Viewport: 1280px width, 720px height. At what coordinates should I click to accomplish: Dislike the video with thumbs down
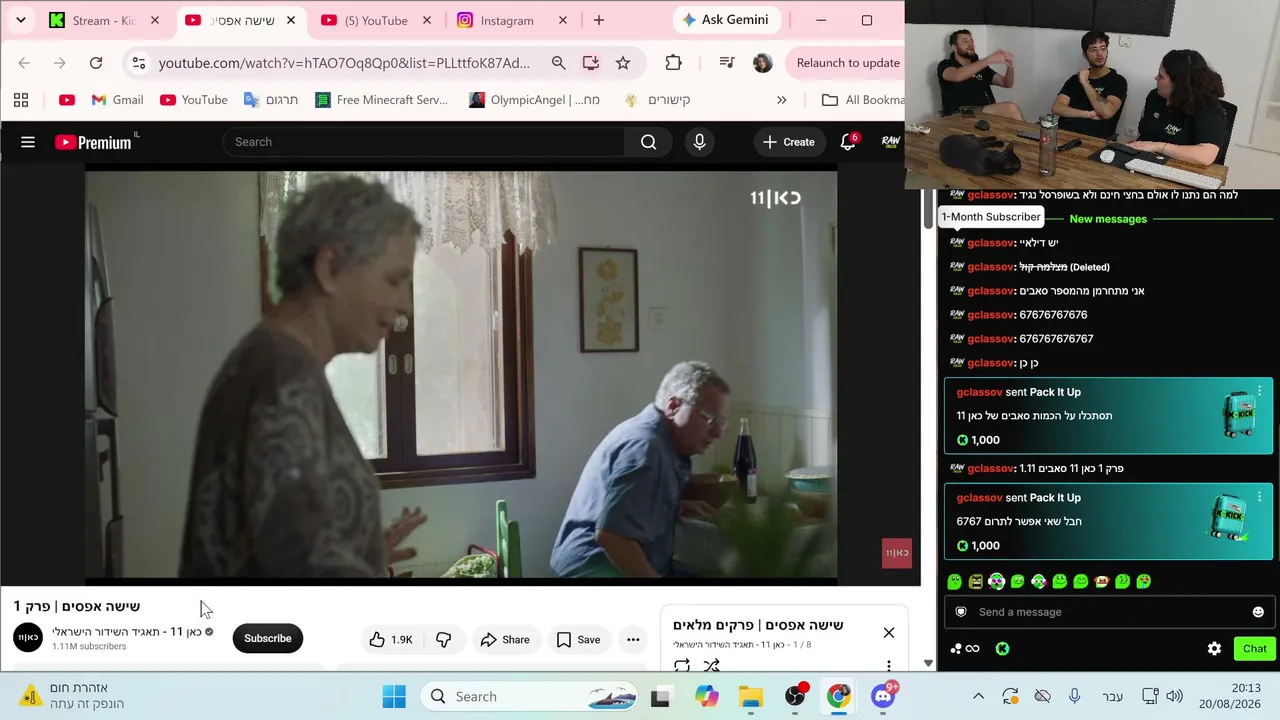click(443, 640)
